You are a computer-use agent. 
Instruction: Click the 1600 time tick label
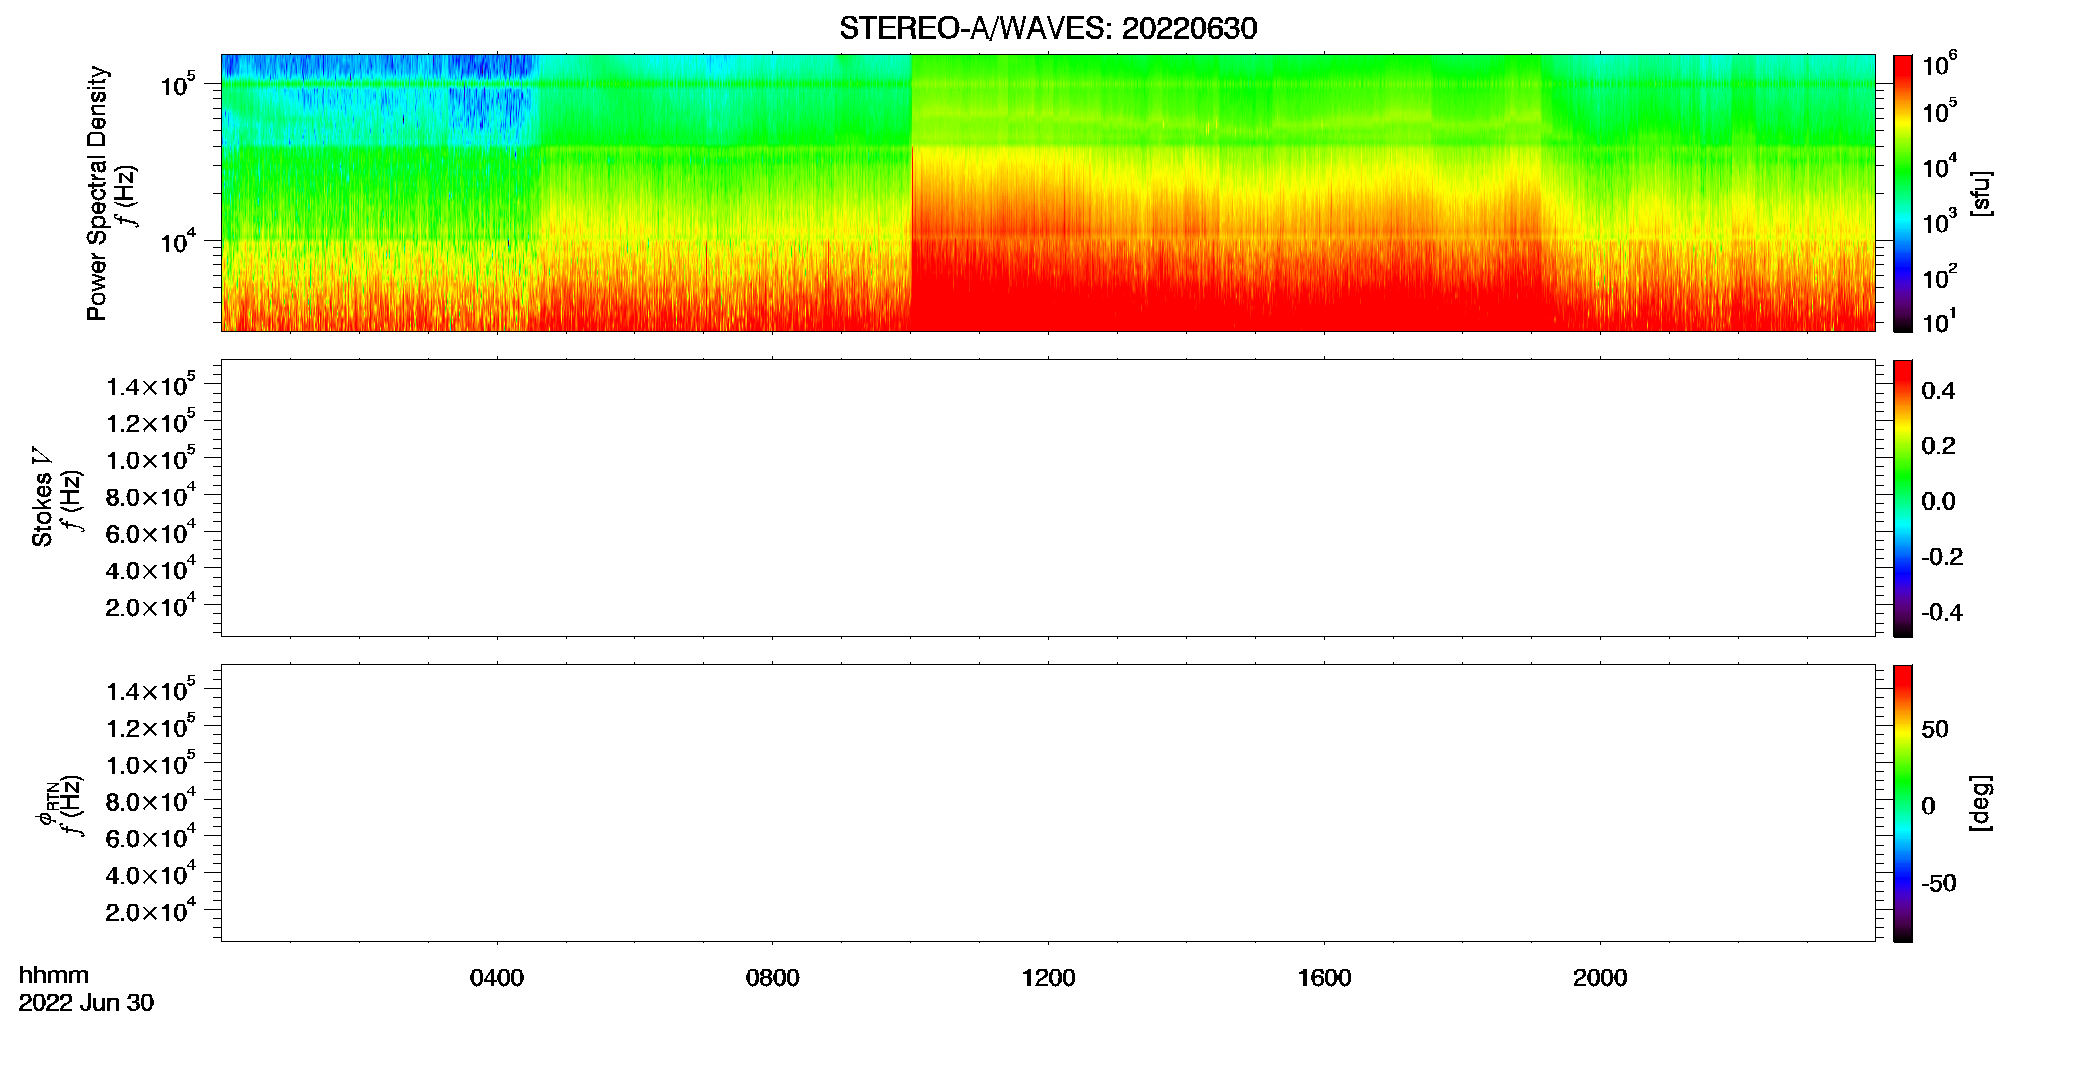[1324, 978]
